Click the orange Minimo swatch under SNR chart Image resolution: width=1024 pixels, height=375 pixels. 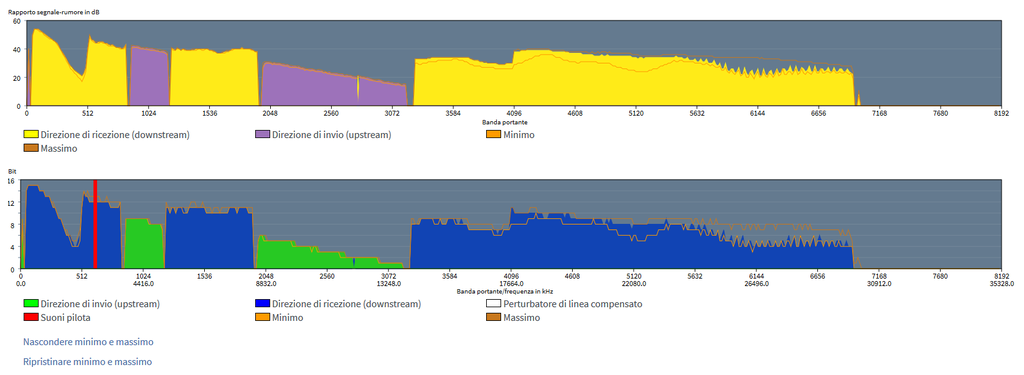click(494, 135)
